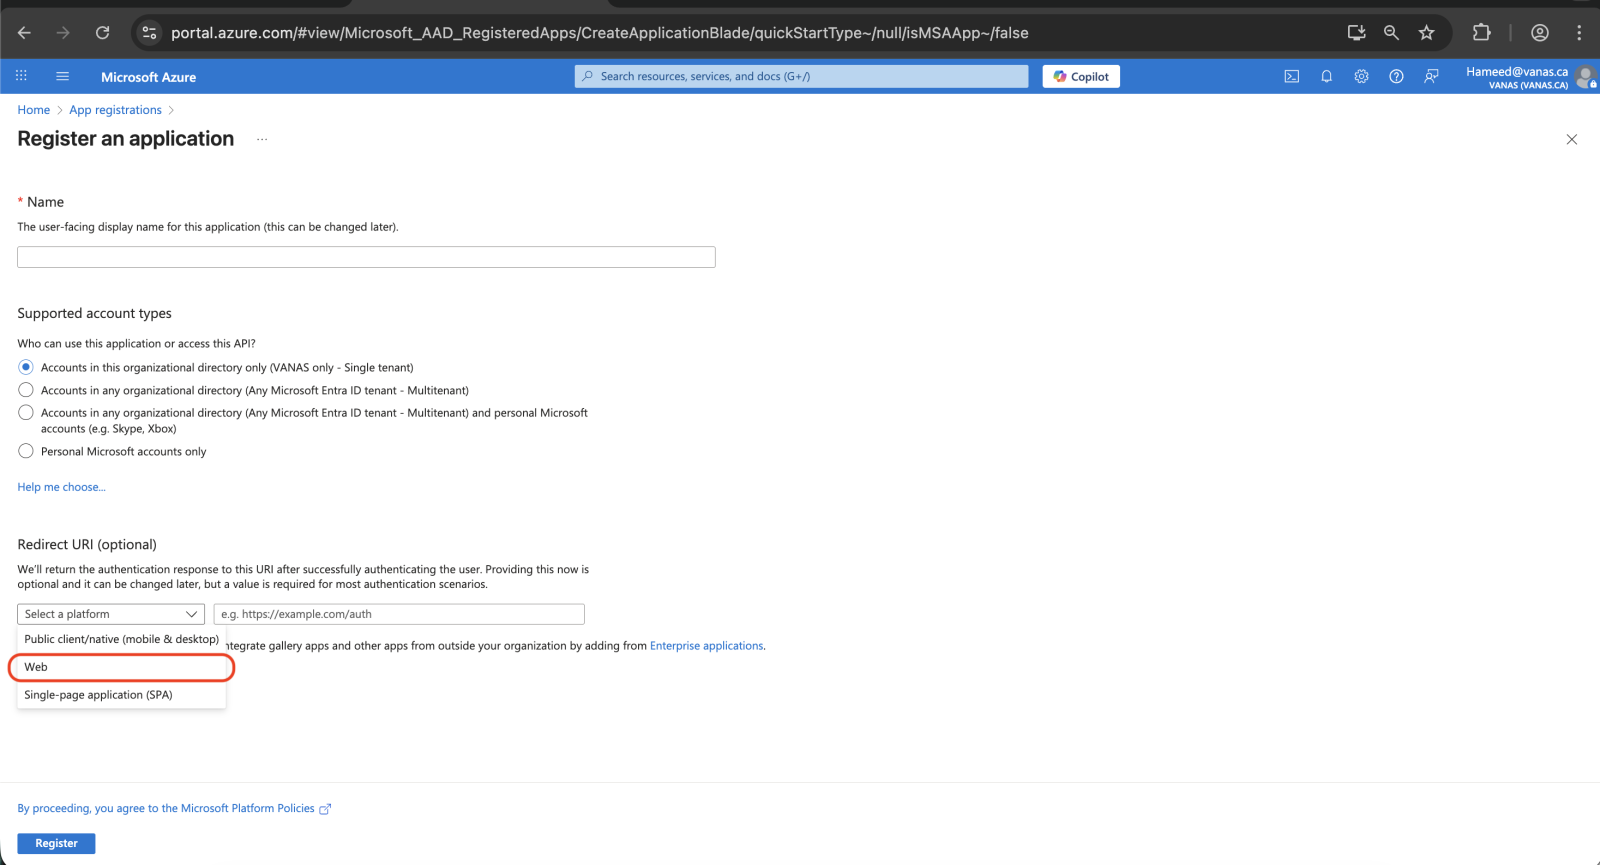Image resolution: width=1600 pixels, height=865 pixels.
Task: Click the Copilot button
Action: (1081, 76)
